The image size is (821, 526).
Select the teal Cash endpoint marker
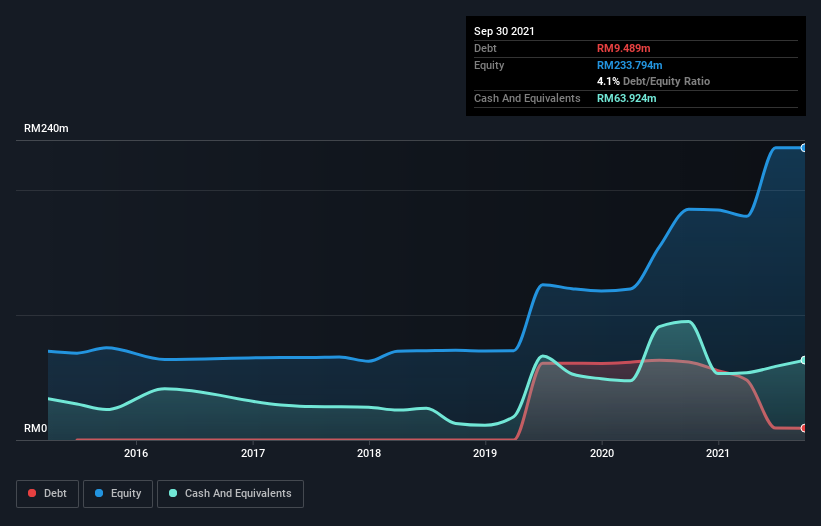(804, 360)
